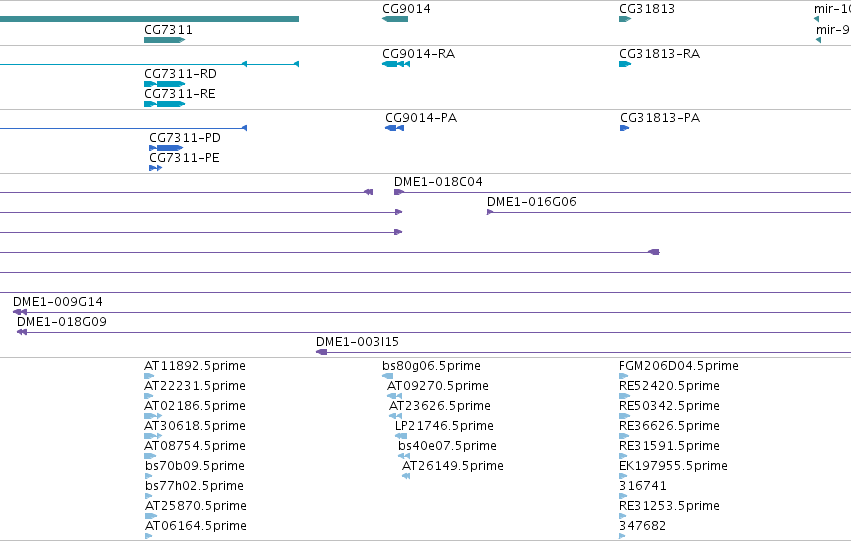Select the CG7311 gene arrow glyph

pyautogui.click(x=164, y=40)
